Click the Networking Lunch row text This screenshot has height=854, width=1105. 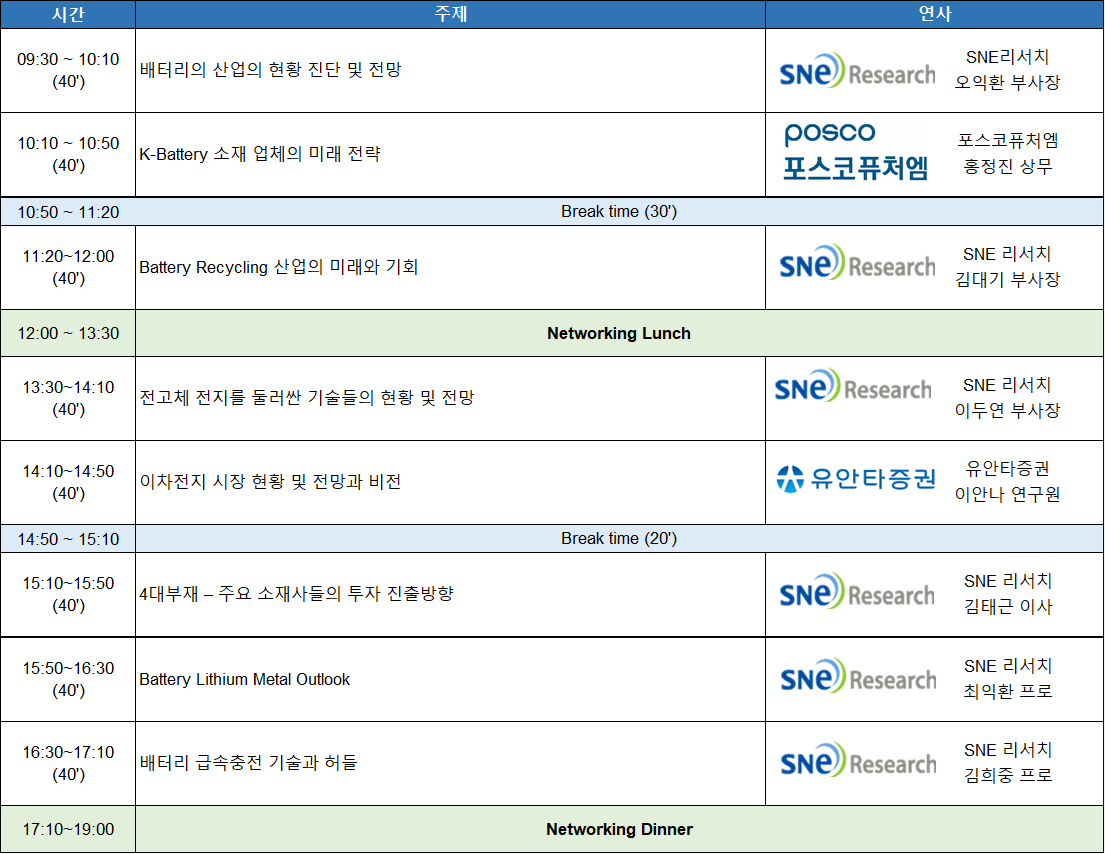tap(619, 333)
